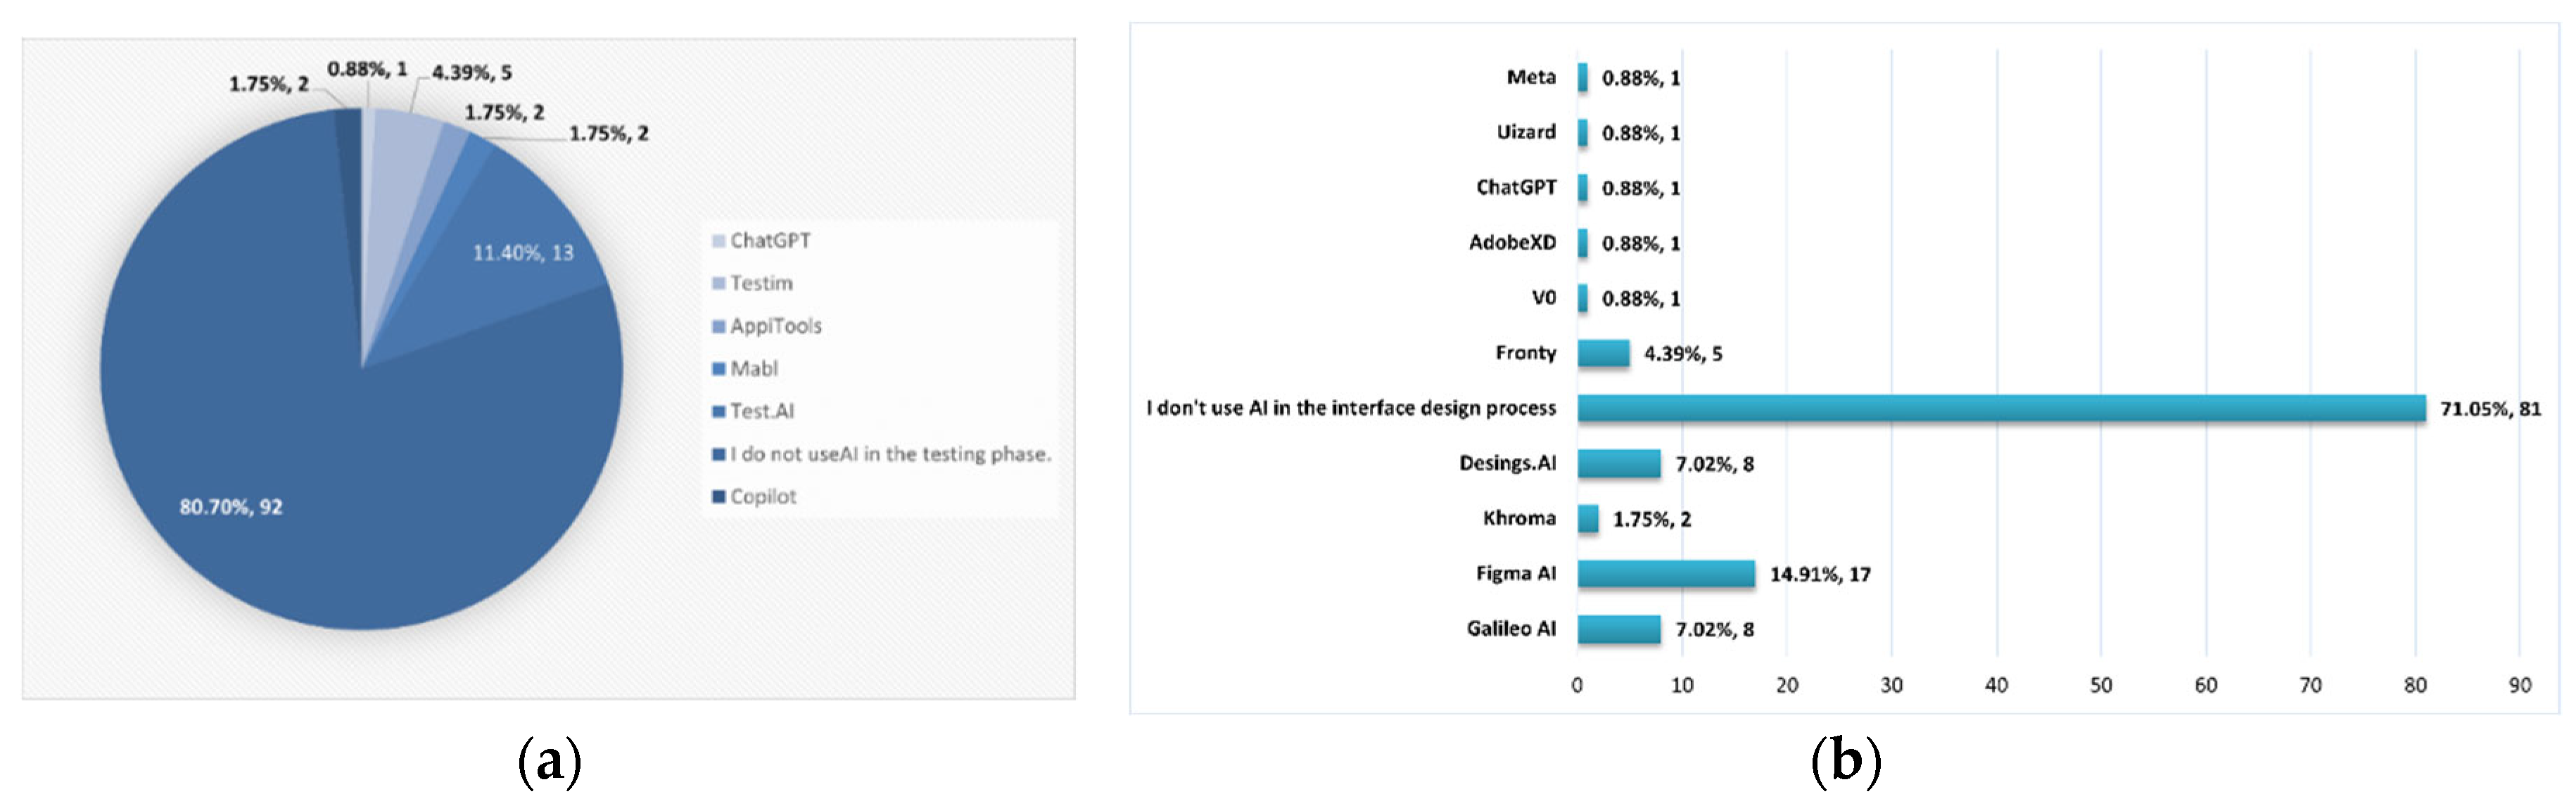Click the ChatGPT legend color swatch
The image size is (2576, 806).
pyautogui.click(x=718, y=241)
